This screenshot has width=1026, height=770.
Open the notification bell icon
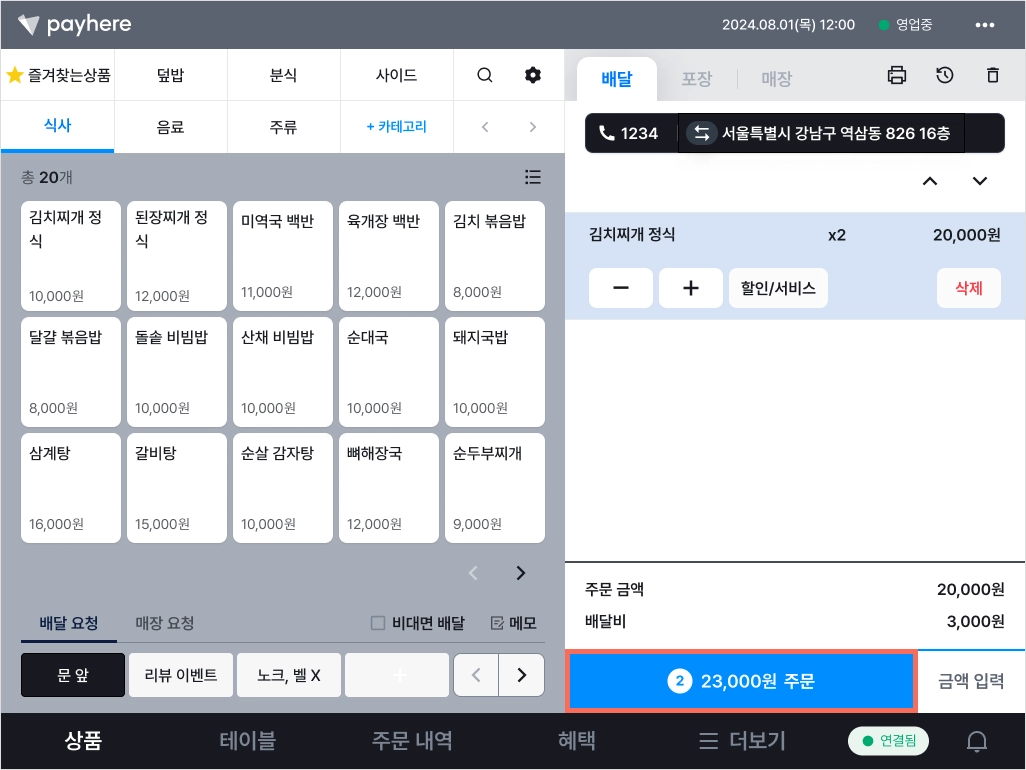click(977, 741)
